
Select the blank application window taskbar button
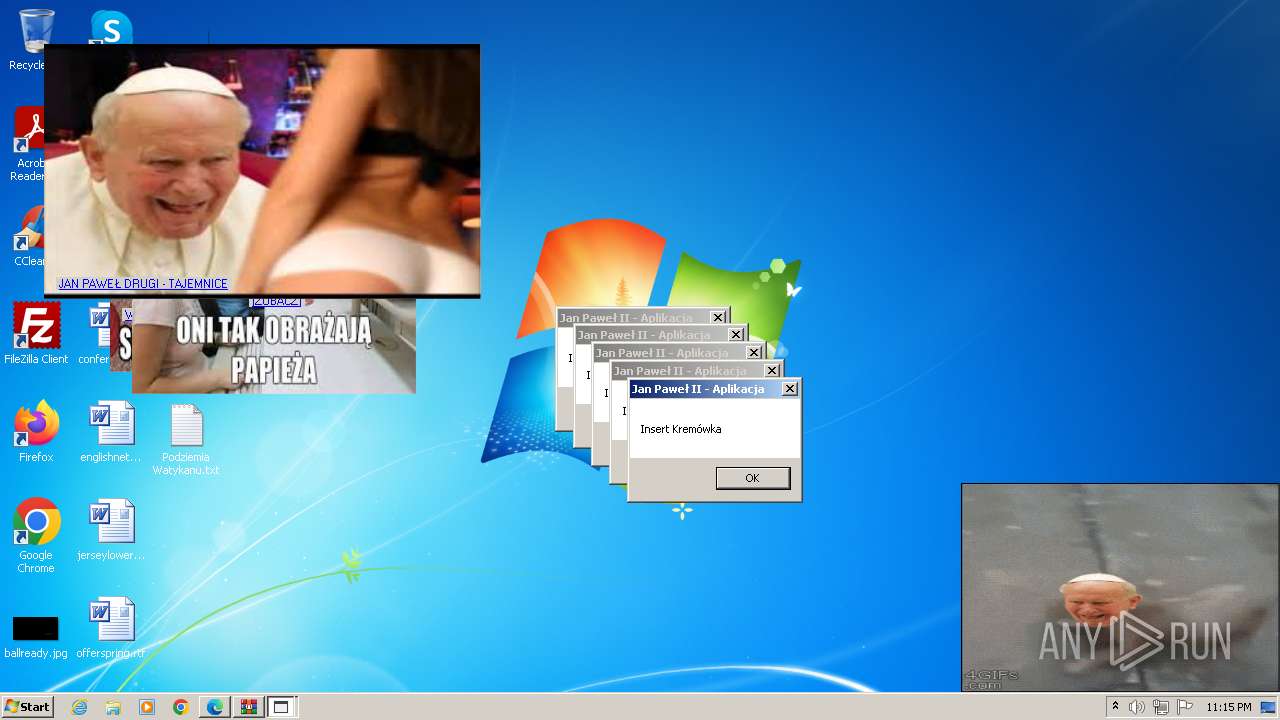[x=281, y=707]
